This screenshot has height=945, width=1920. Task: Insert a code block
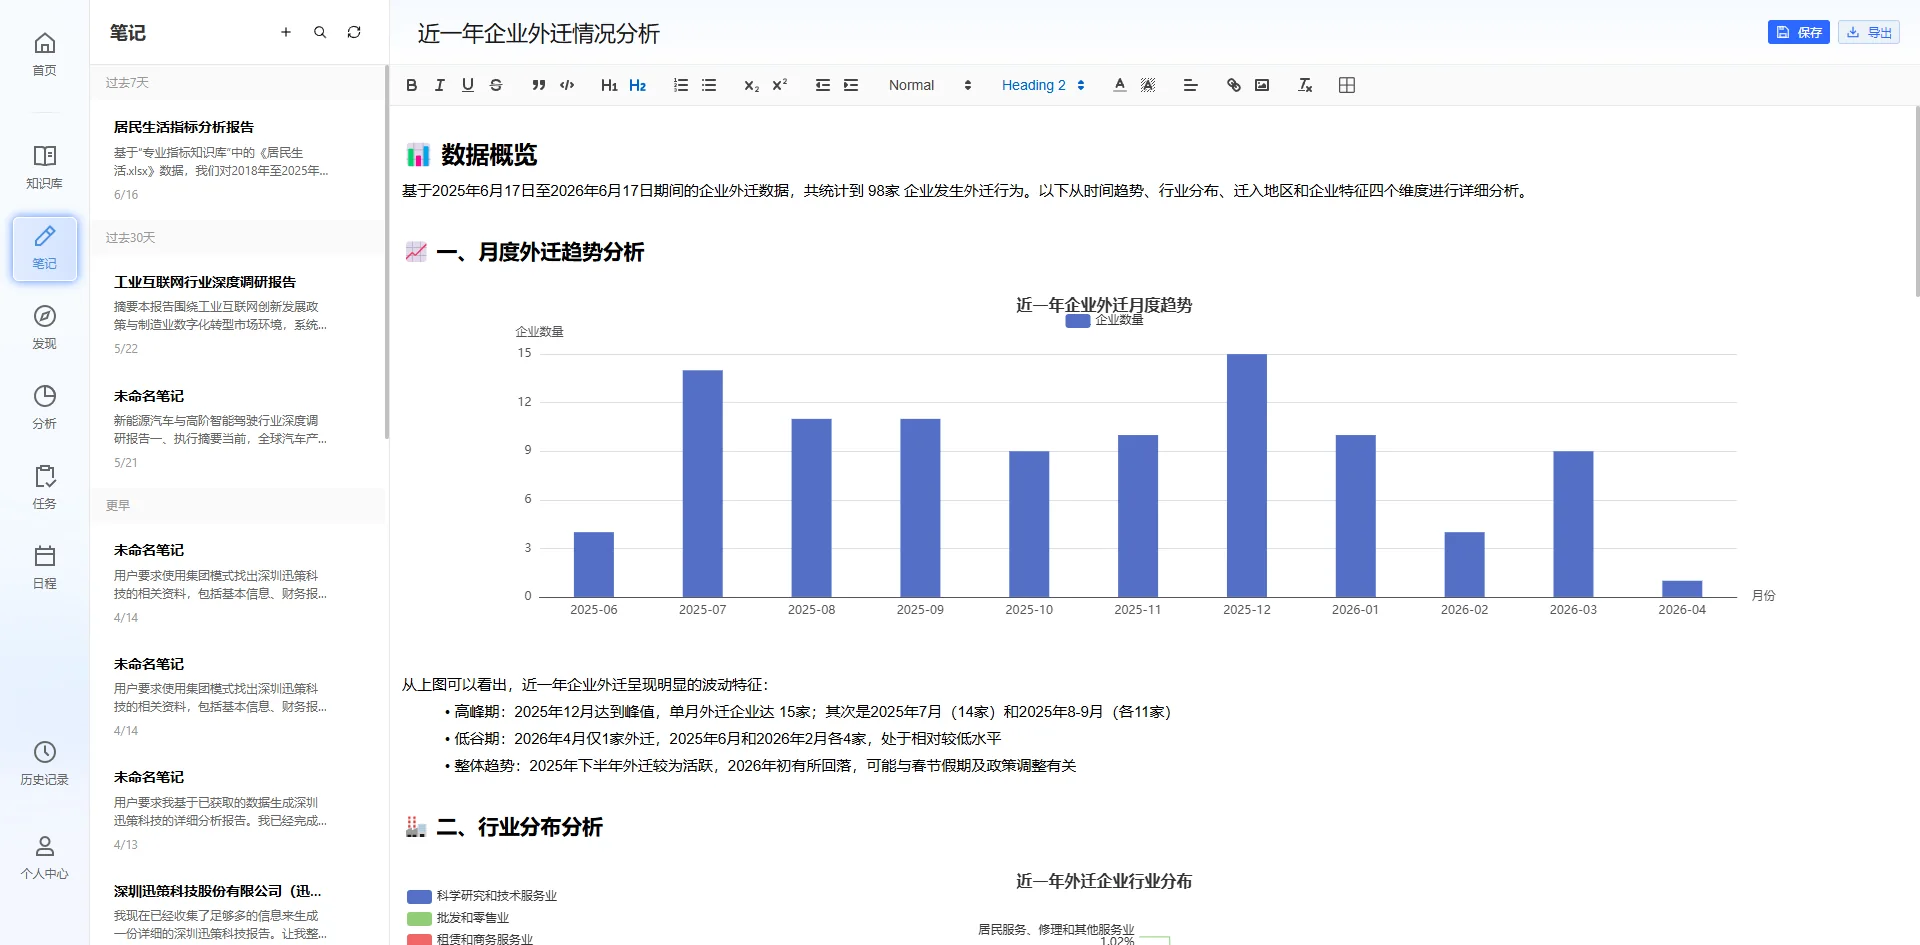click(567, 85)
